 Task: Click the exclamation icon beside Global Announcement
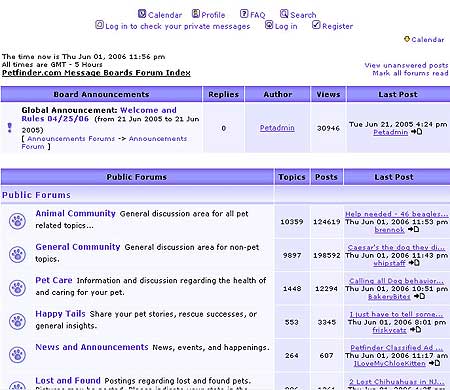click(x=10, y=127)
